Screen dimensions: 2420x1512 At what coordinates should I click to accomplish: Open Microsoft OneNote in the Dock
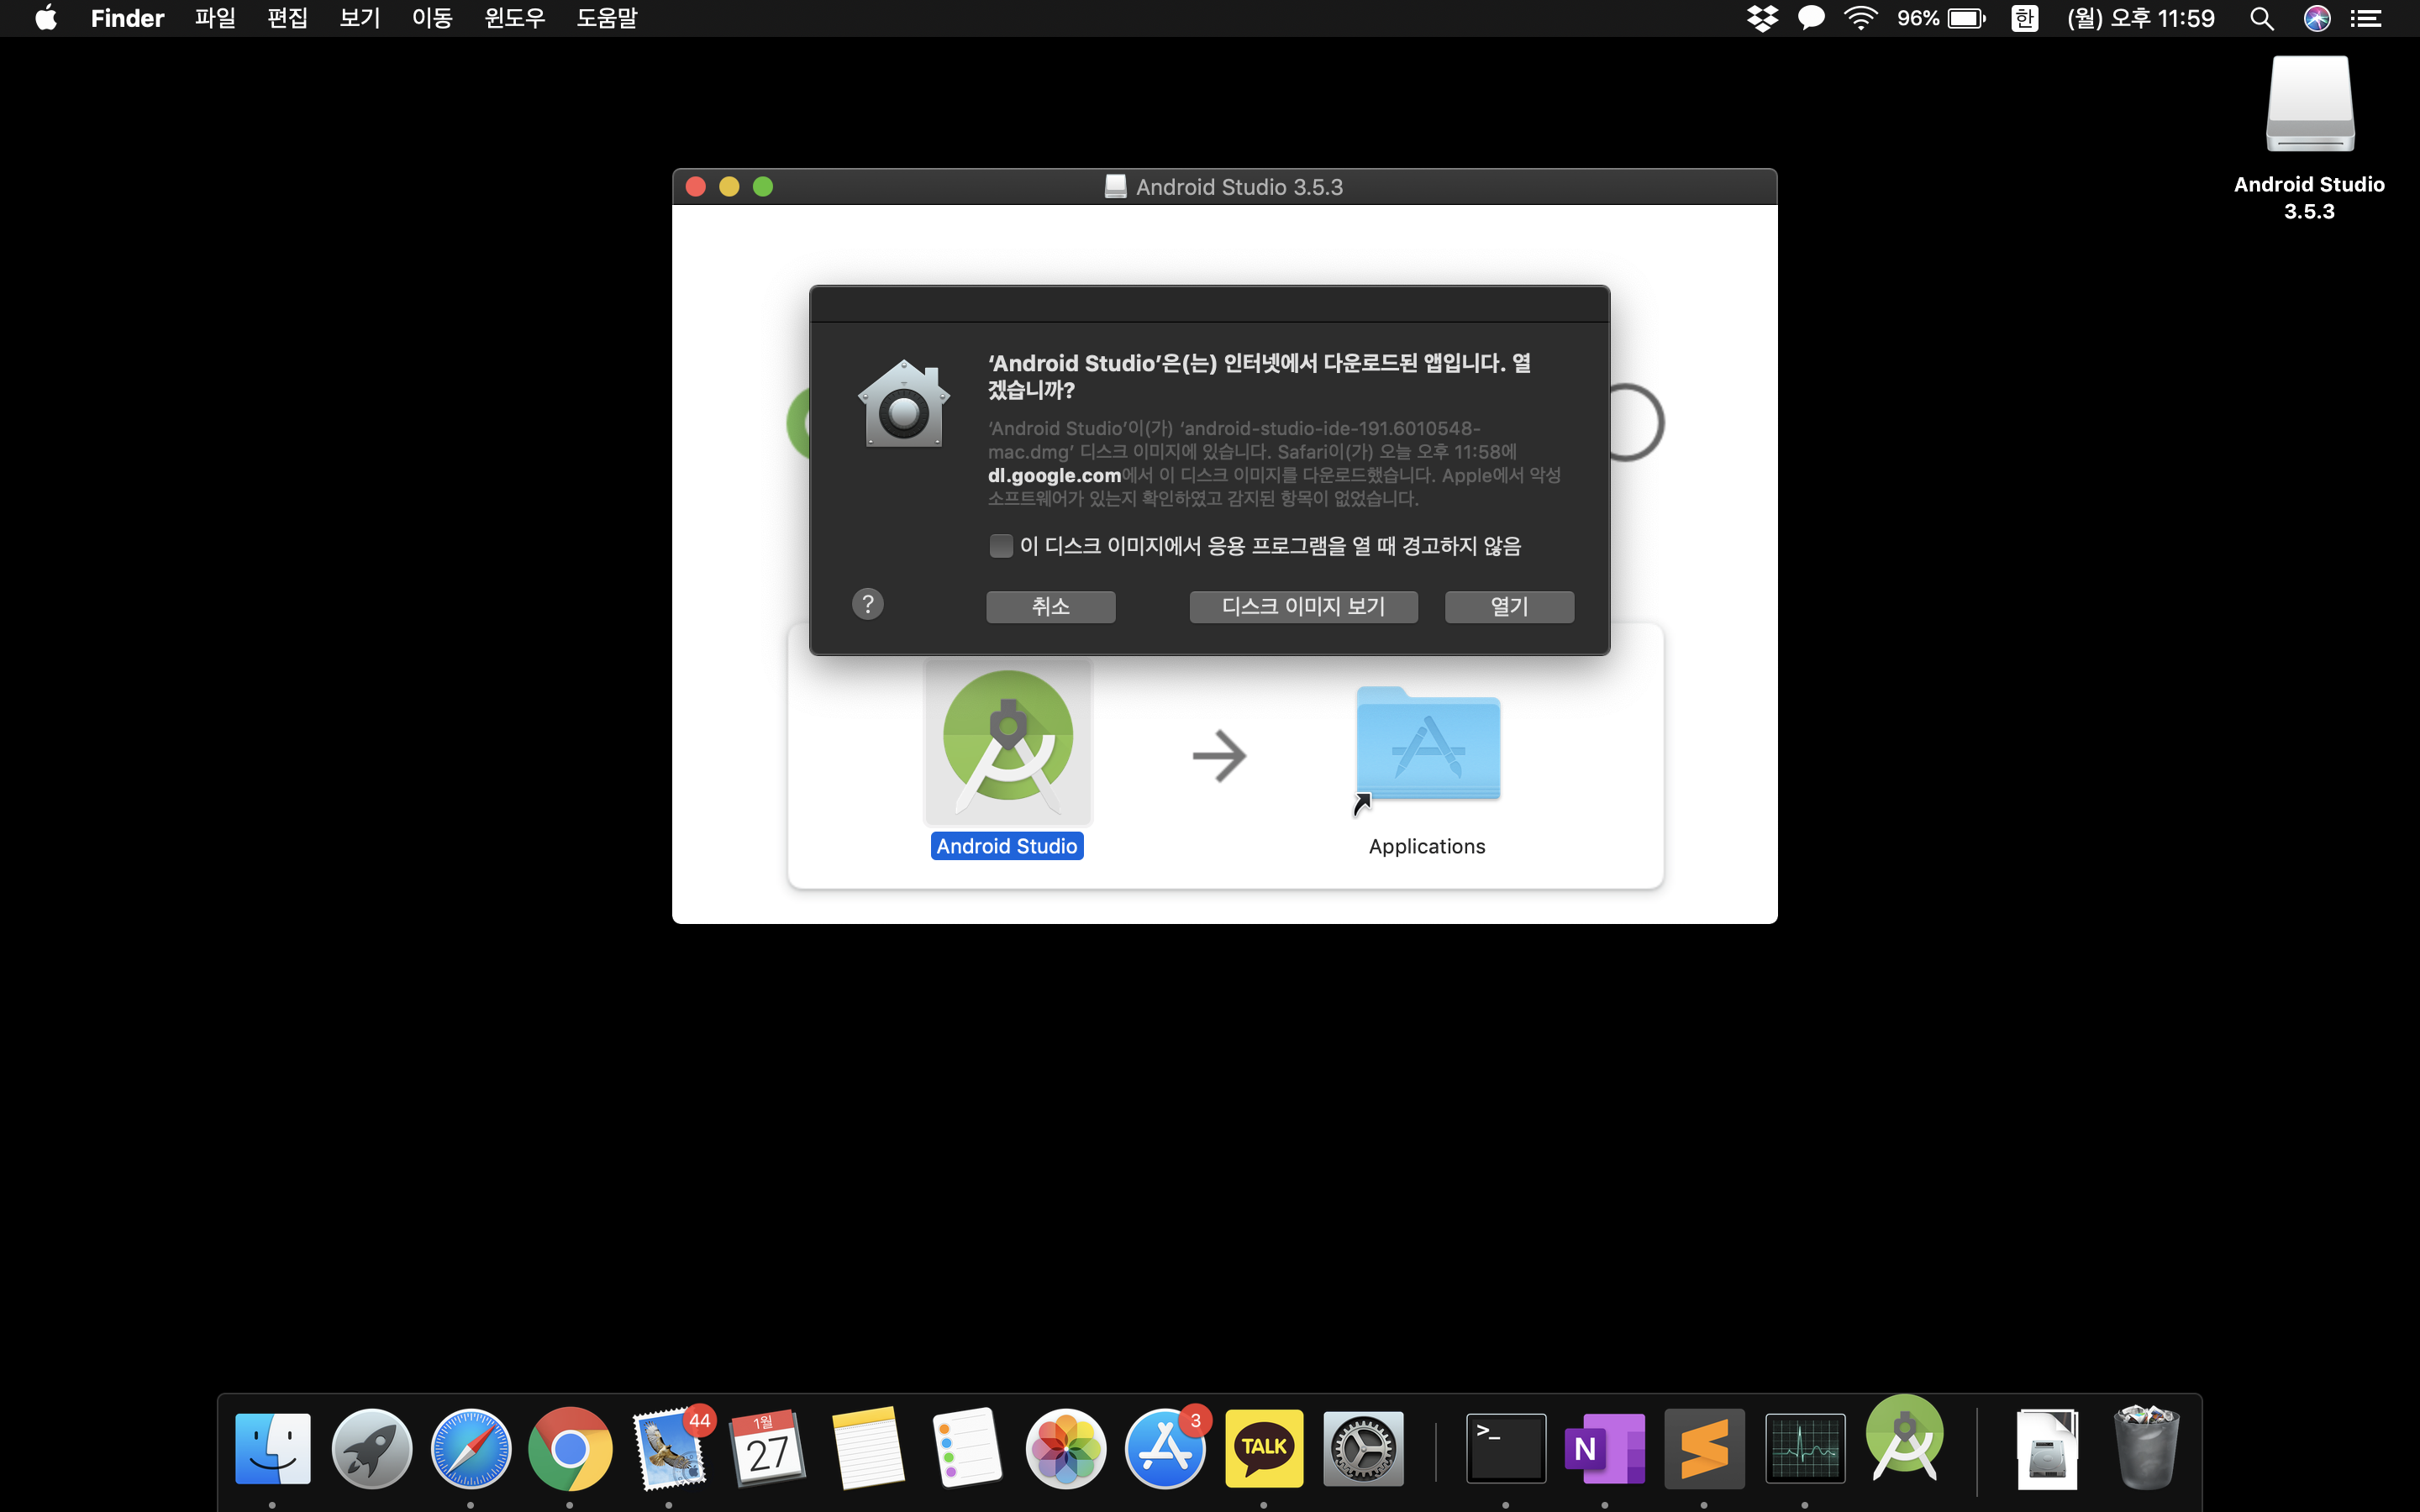click(x=1604, y=1448)
